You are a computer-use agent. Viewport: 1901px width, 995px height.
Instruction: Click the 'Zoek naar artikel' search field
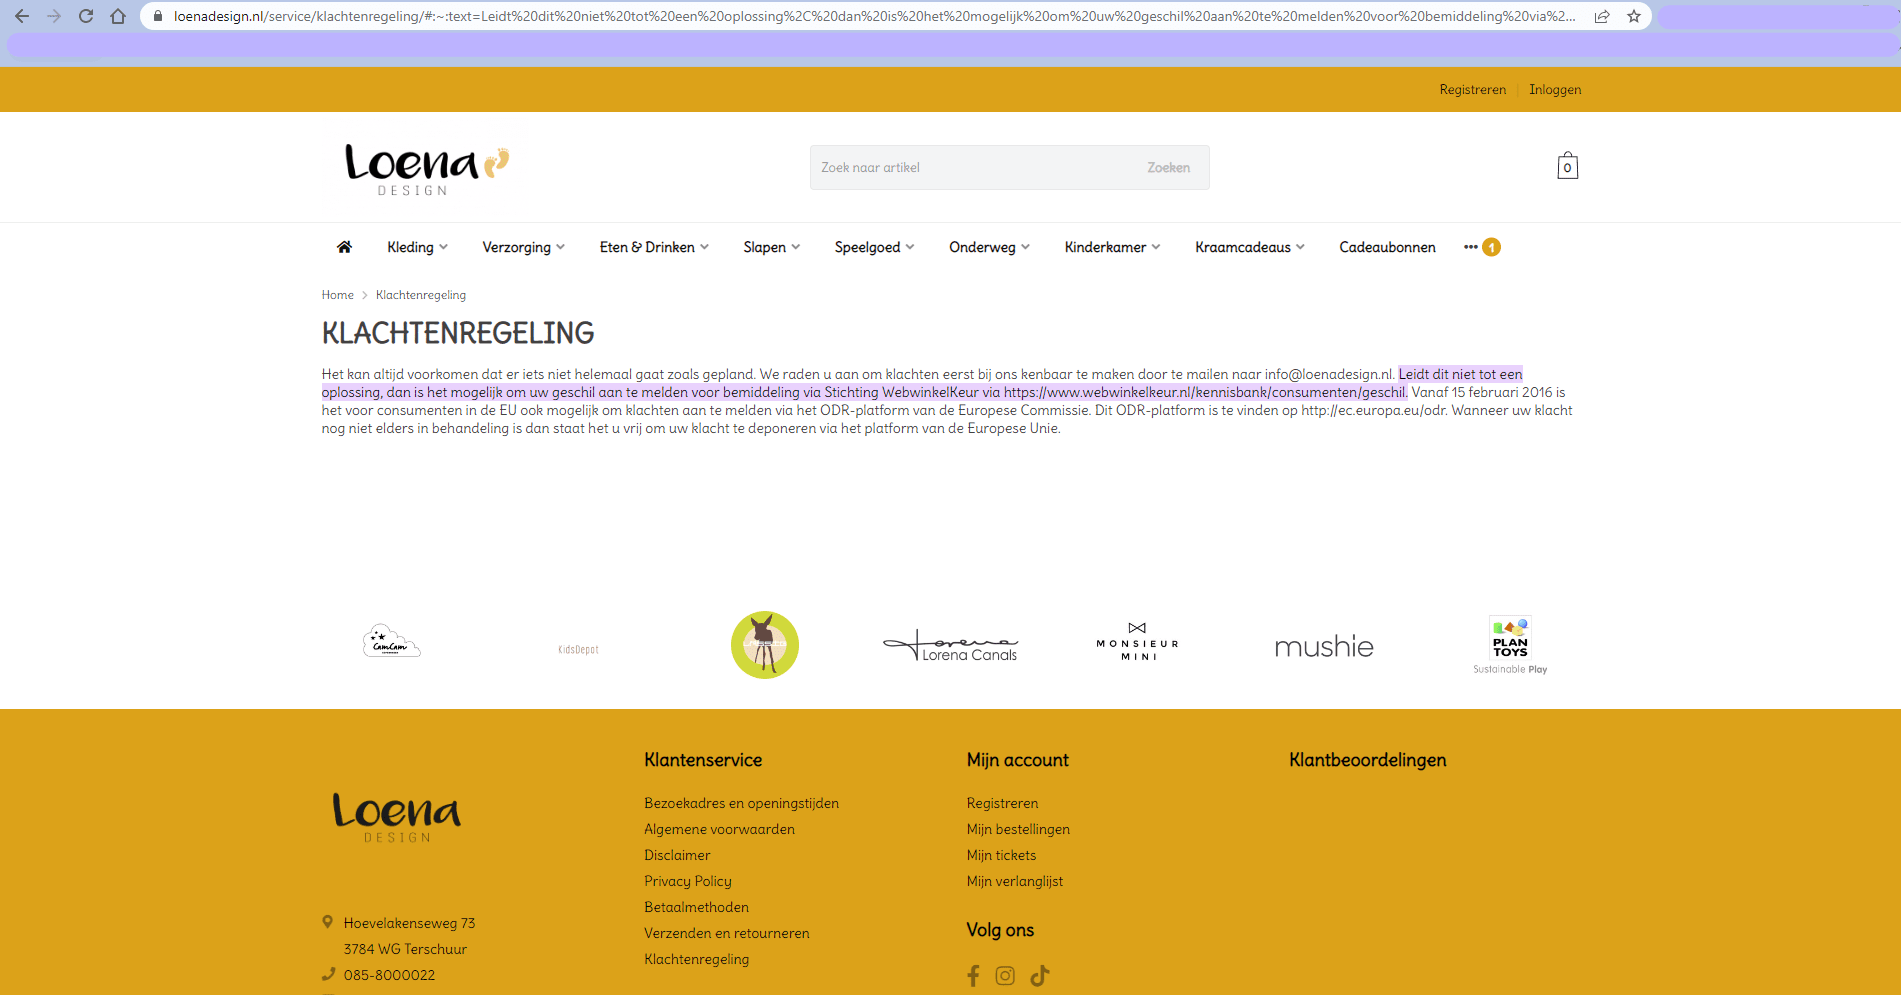pyautogui.click(x=970, y=168)
